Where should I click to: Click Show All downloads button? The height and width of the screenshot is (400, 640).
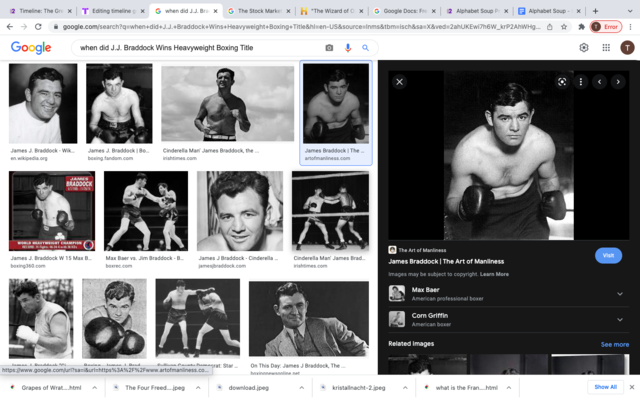(x=605, y=387)
